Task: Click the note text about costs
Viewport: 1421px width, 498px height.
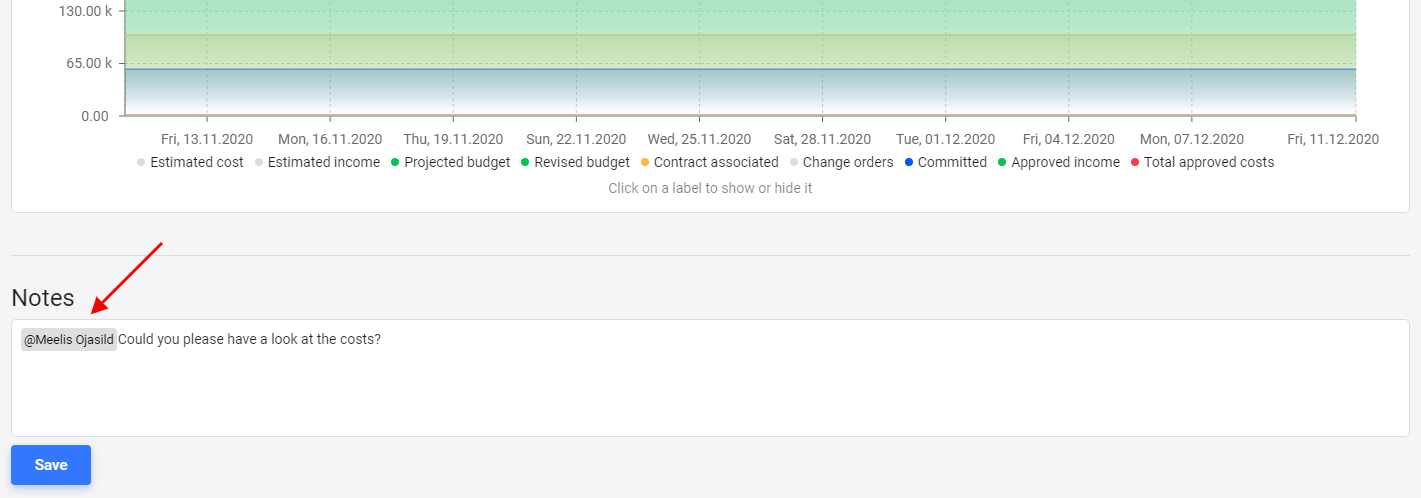Action: pyautogui.click(x=250, y=339)
